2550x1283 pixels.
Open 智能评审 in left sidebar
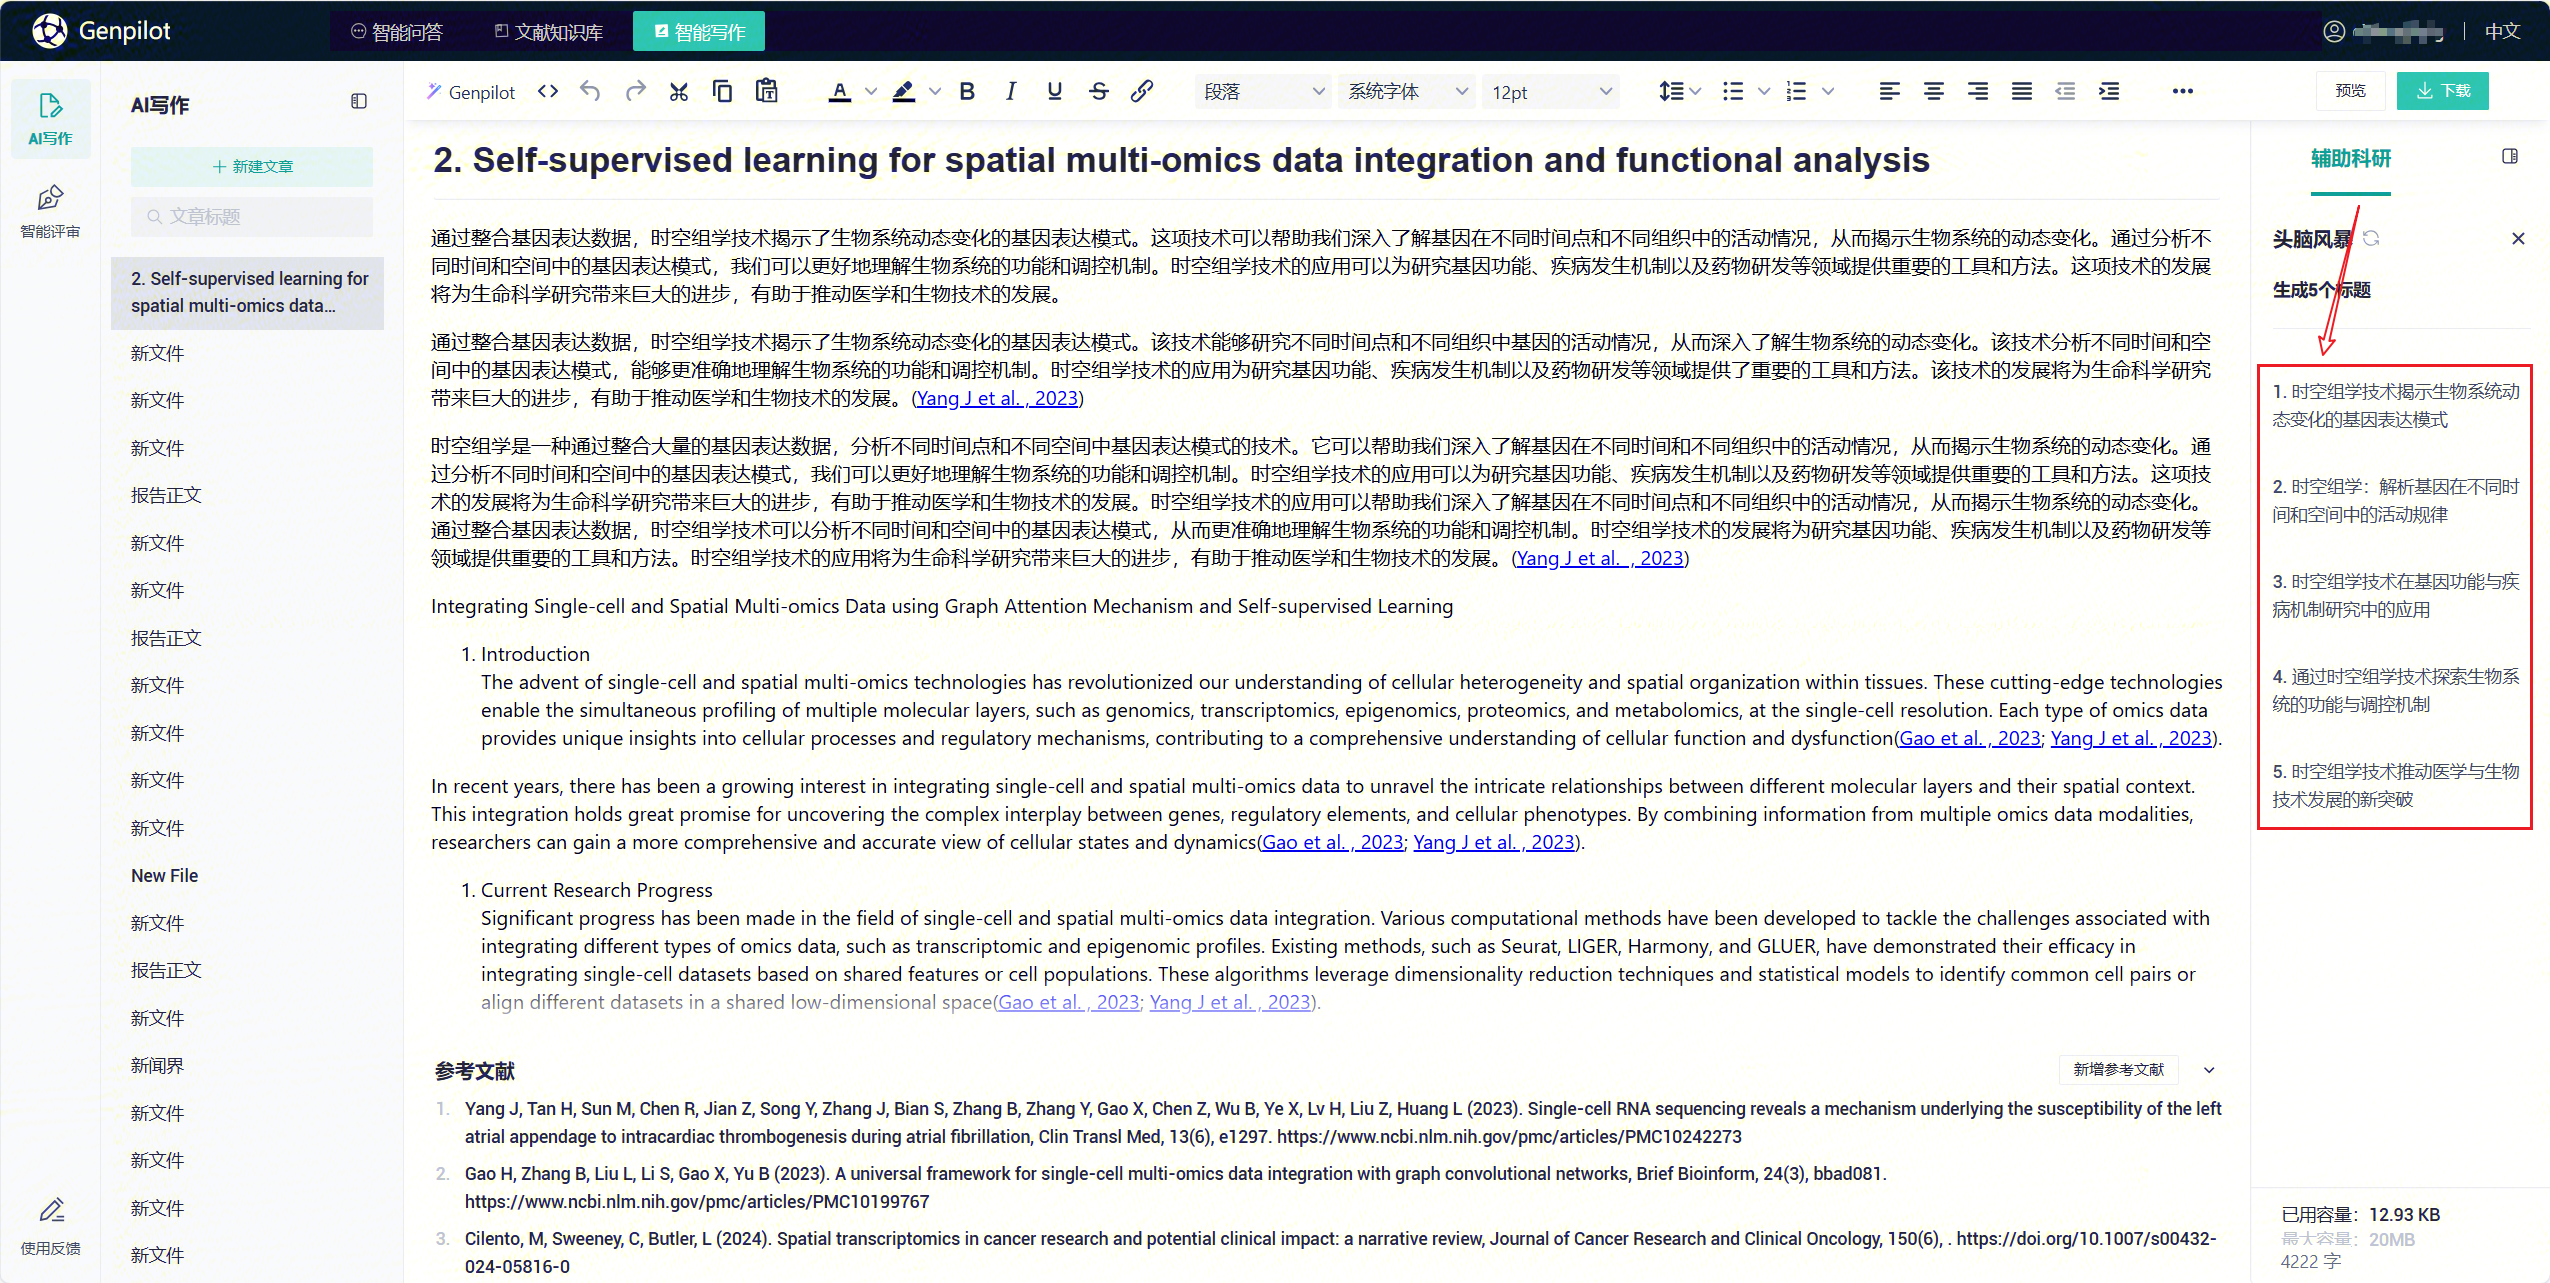point(50,211)
